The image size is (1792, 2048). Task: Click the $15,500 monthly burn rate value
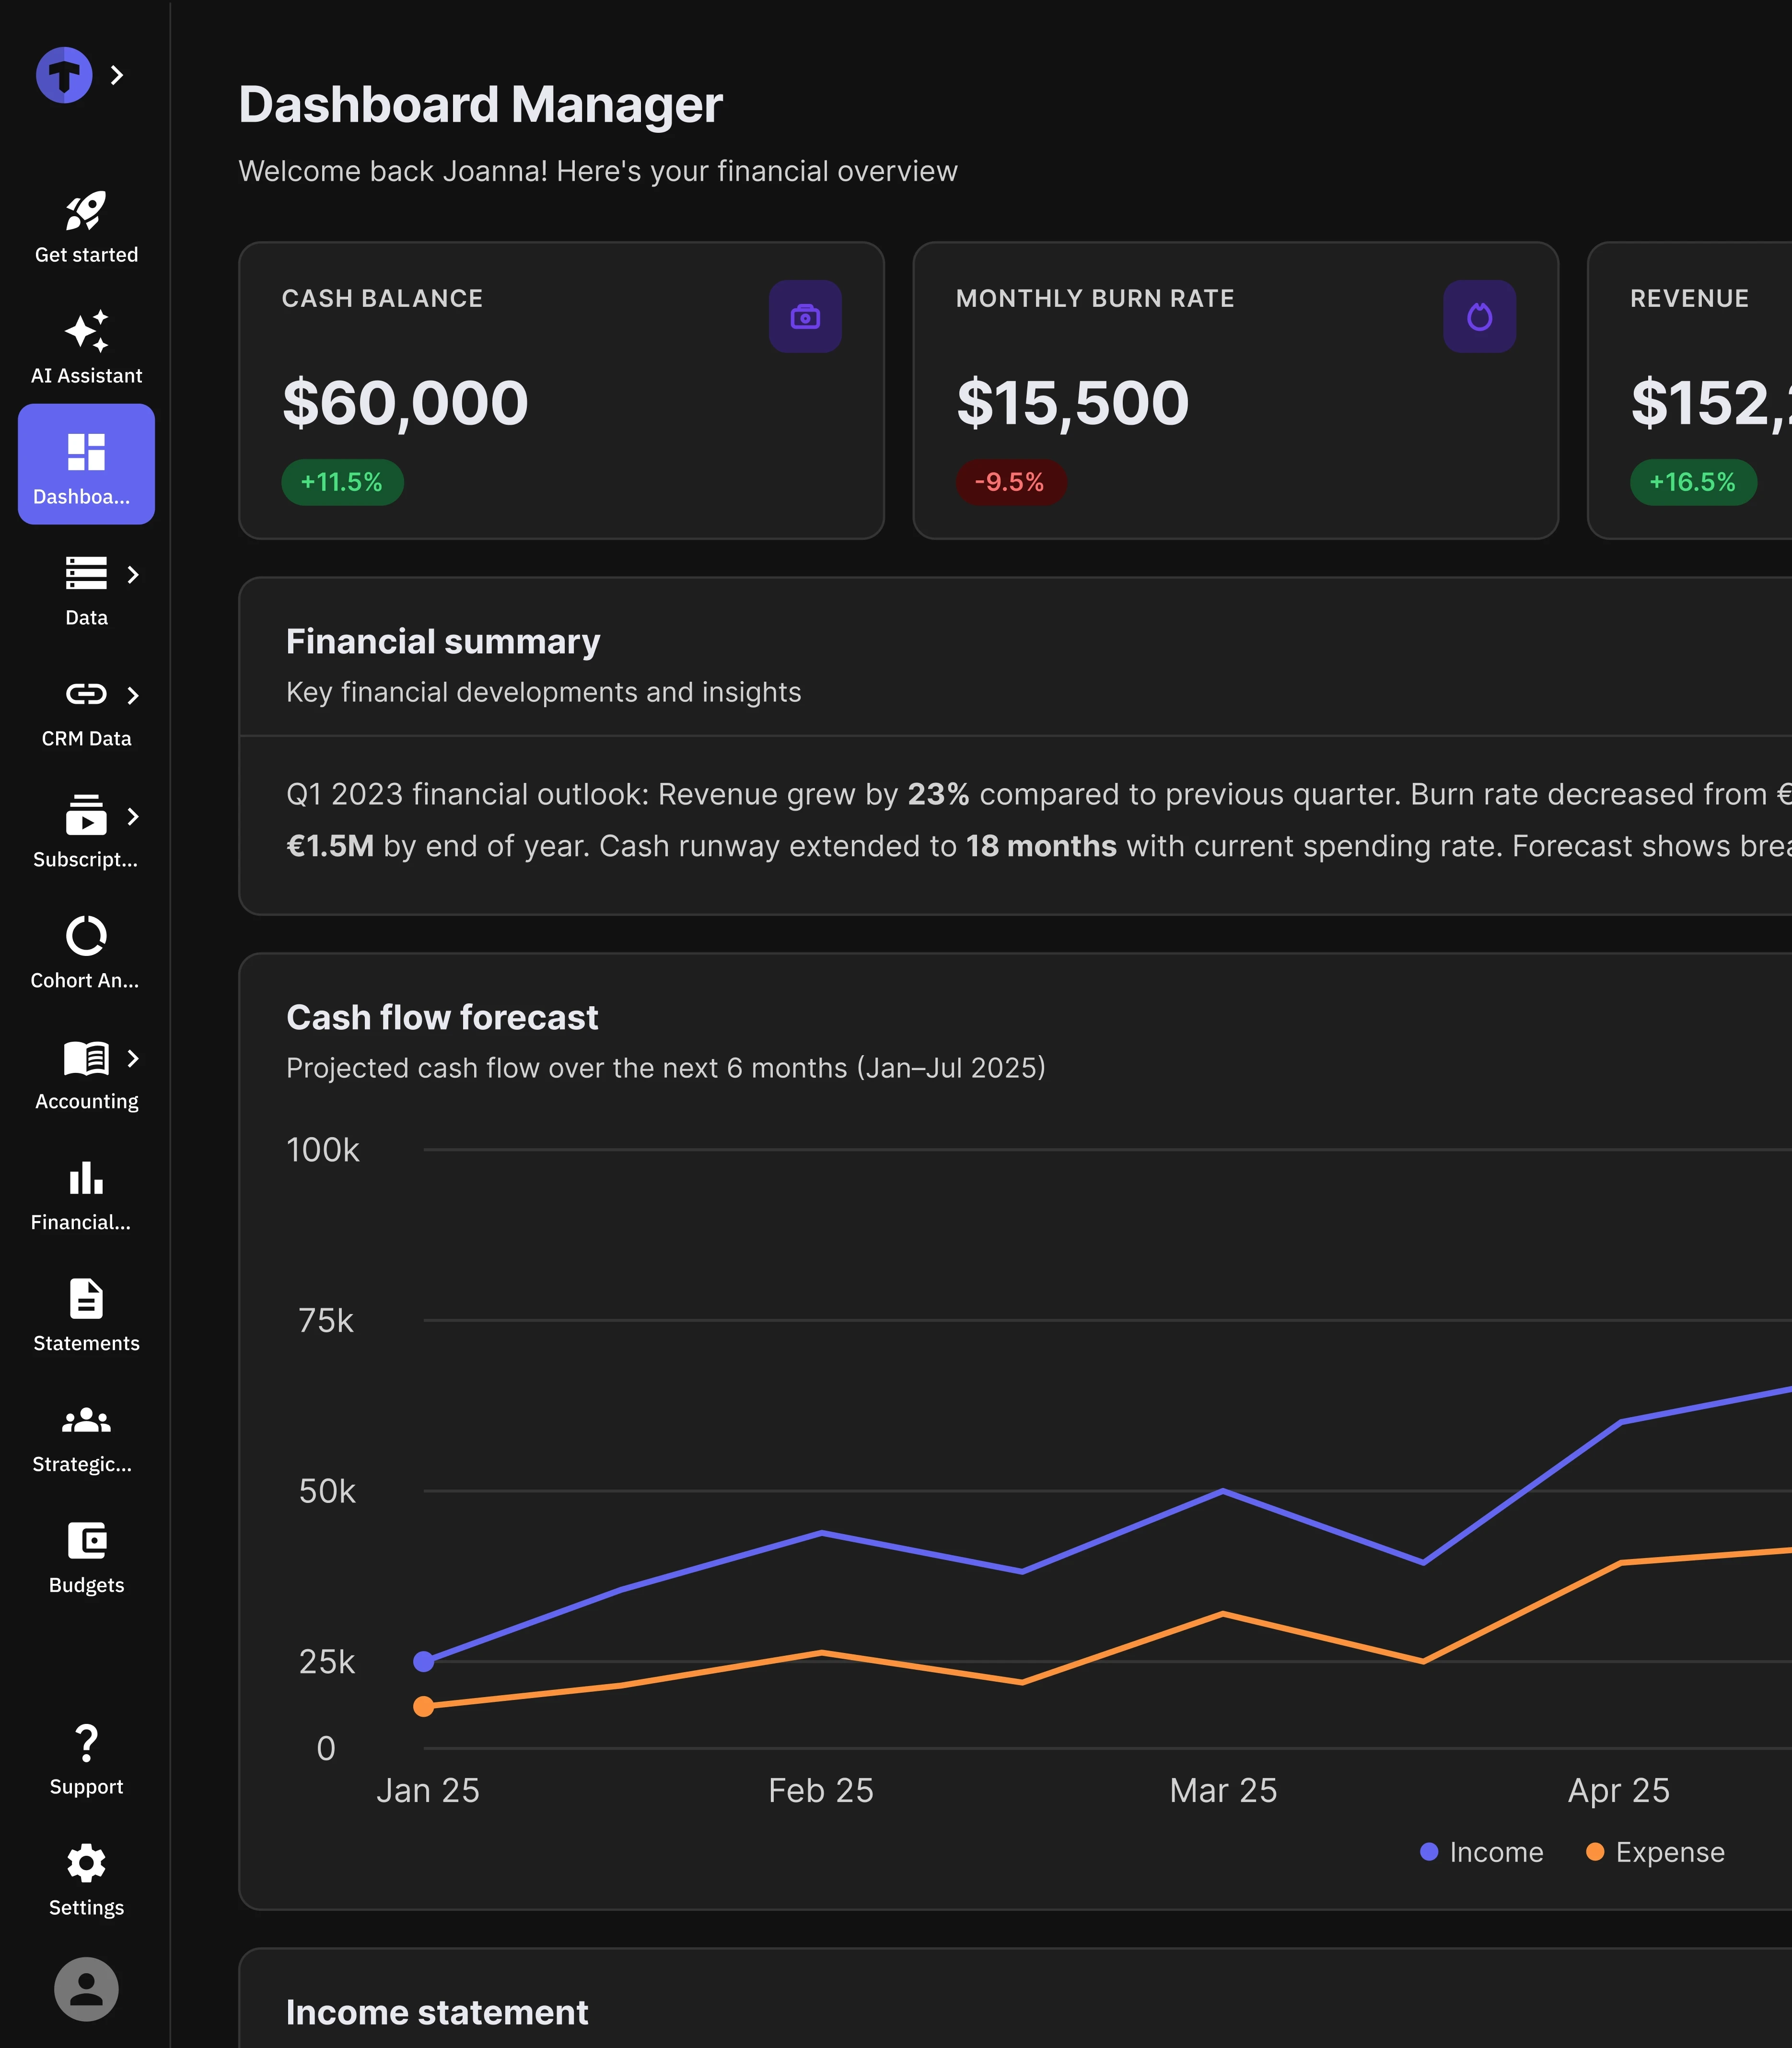click(x=1072, y=403)
